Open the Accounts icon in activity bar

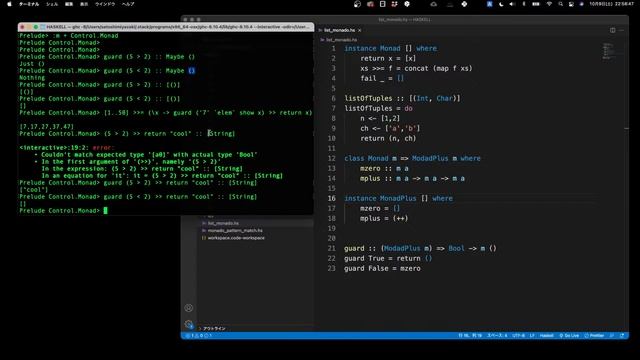click(x=189, y=308)
